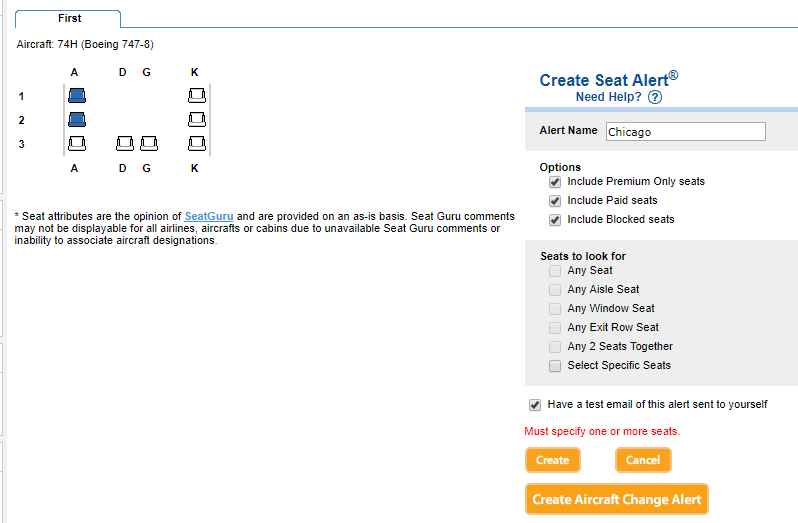Toggle the Include Paid seats checkbox
Viewport: 798px width, 523px height.
[555, 201]
